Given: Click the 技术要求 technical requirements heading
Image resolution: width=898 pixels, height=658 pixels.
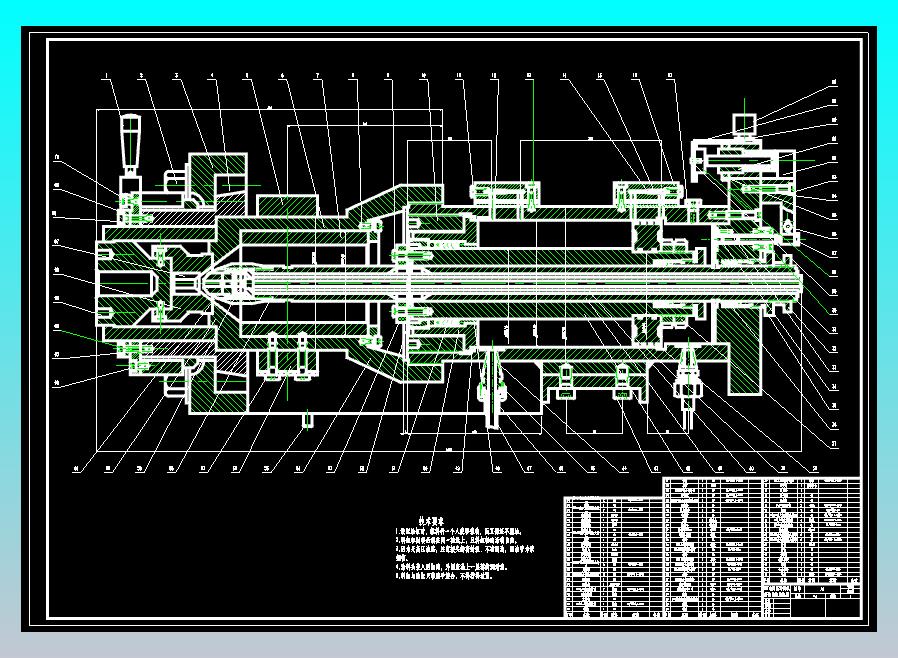Looking at the screenshot, I should click(430, 521).
